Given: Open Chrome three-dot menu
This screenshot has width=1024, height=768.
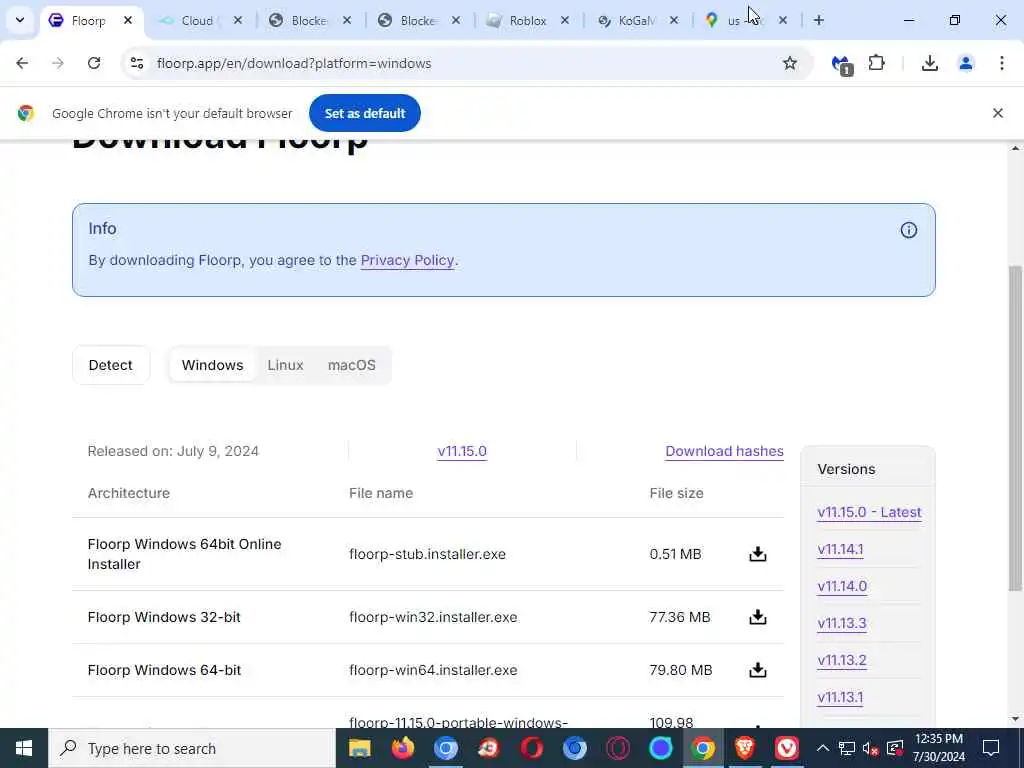Looking at the screenshot, I should 1002,63.
